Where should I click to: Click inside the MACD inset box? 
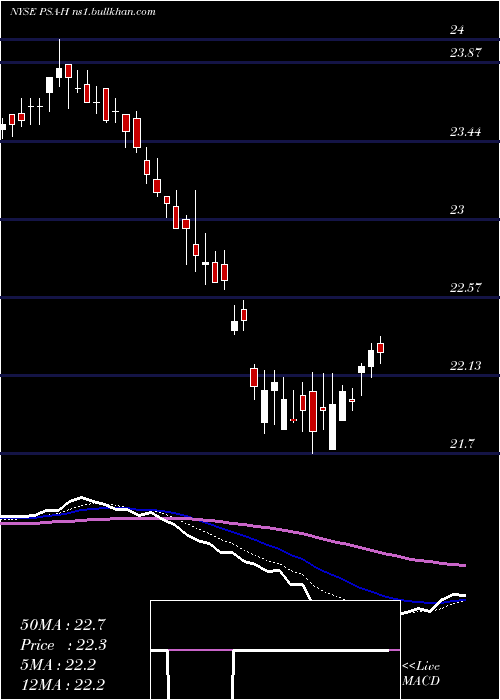275,650
